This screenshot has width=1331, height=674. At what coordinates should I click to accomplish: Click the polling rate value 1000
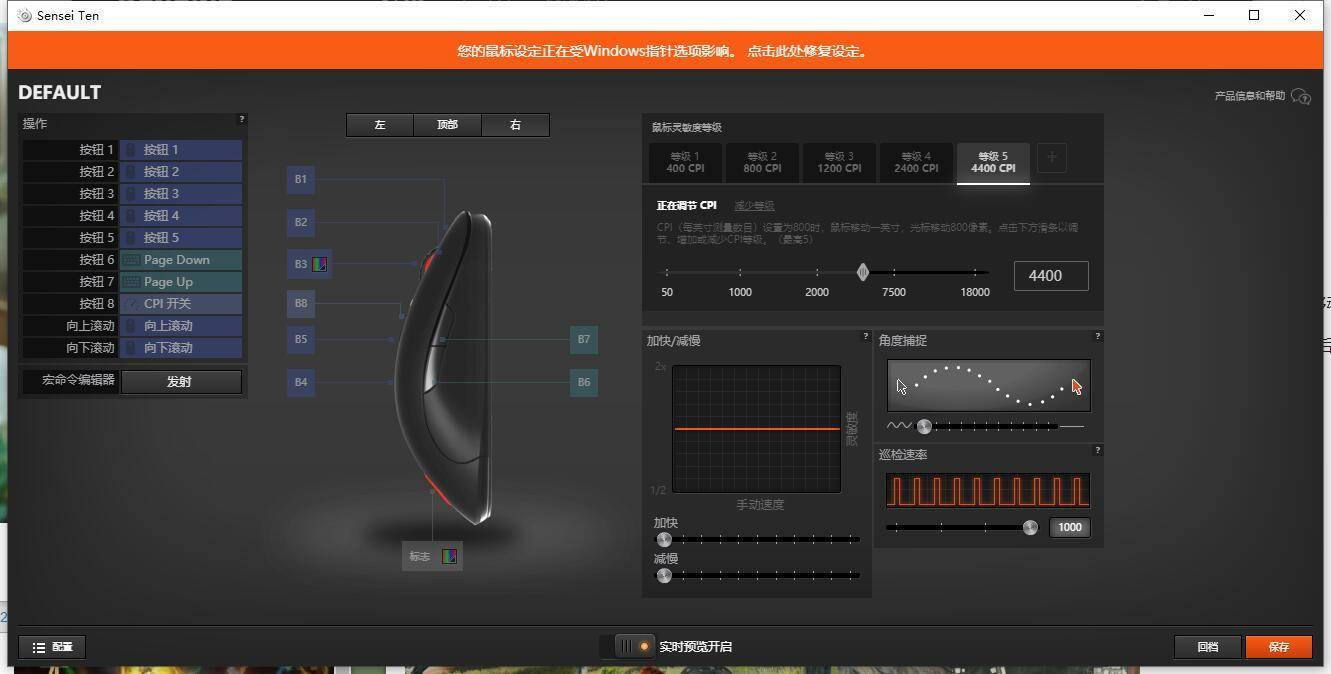(1069, 527)
